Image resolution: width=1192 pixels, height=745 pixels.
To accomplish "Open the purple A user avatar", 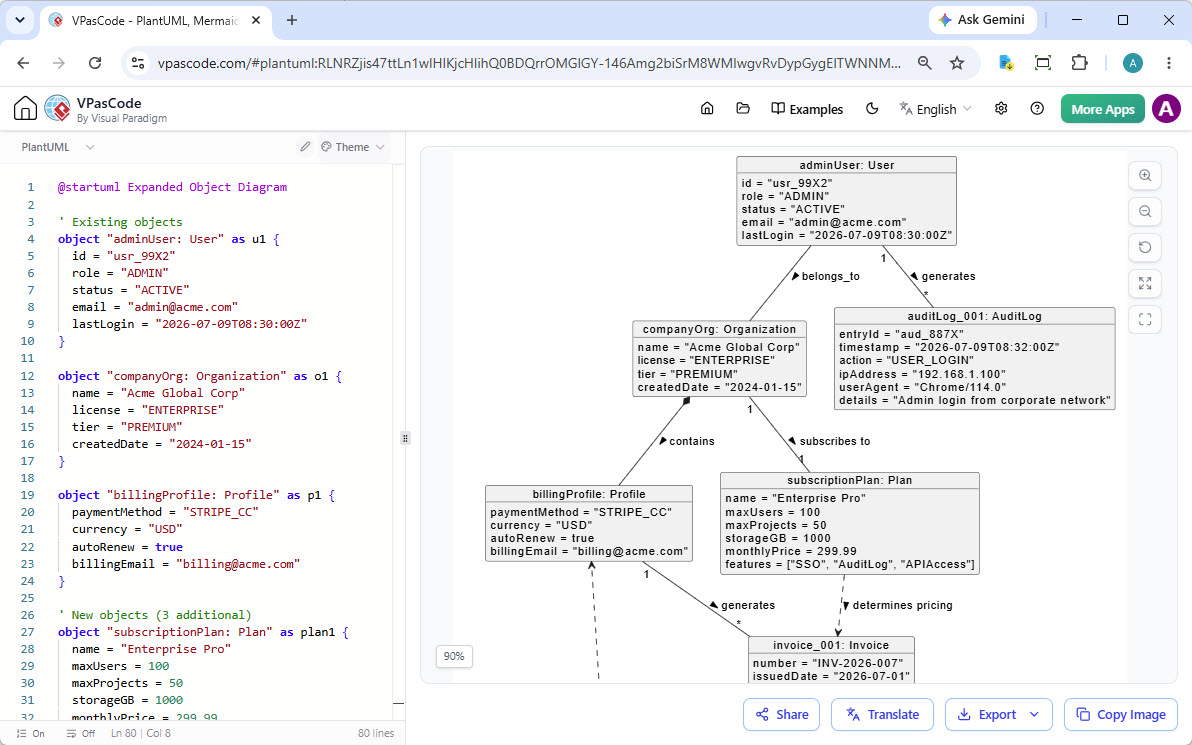I will [x=1166, y=109].
